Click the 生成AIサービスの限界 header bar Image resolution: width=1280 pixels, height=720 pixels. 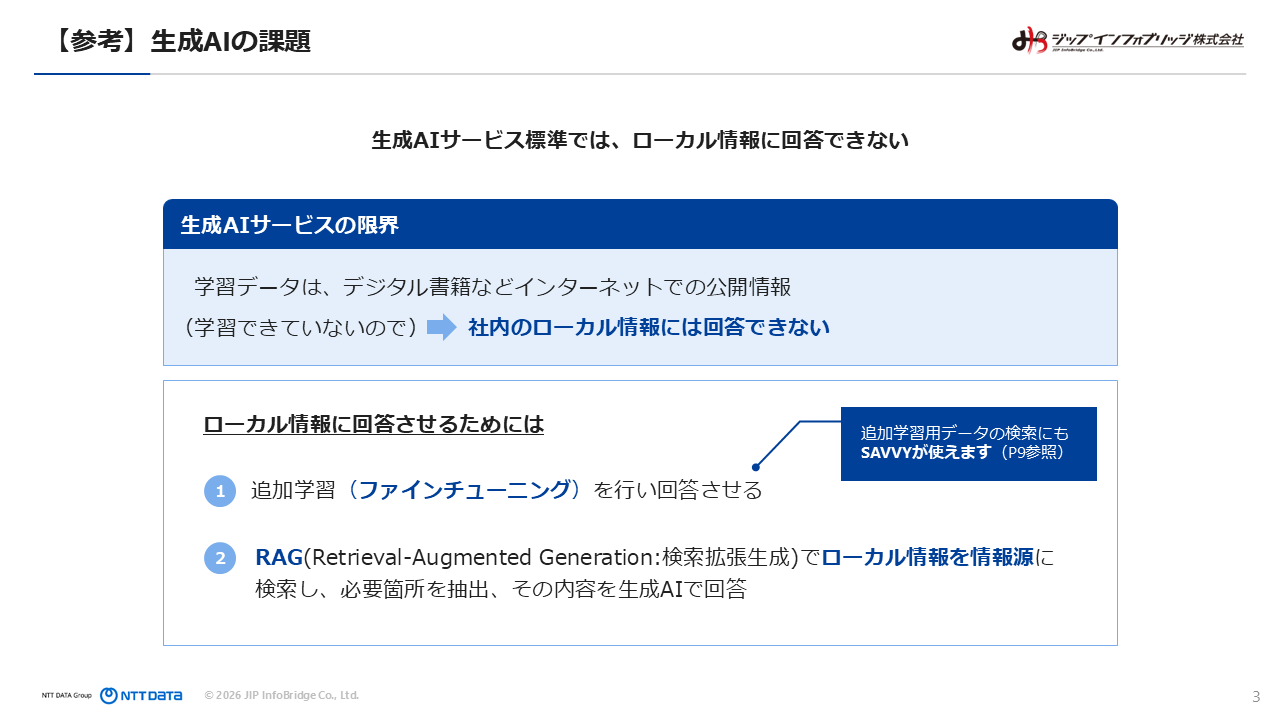[640, 225]
